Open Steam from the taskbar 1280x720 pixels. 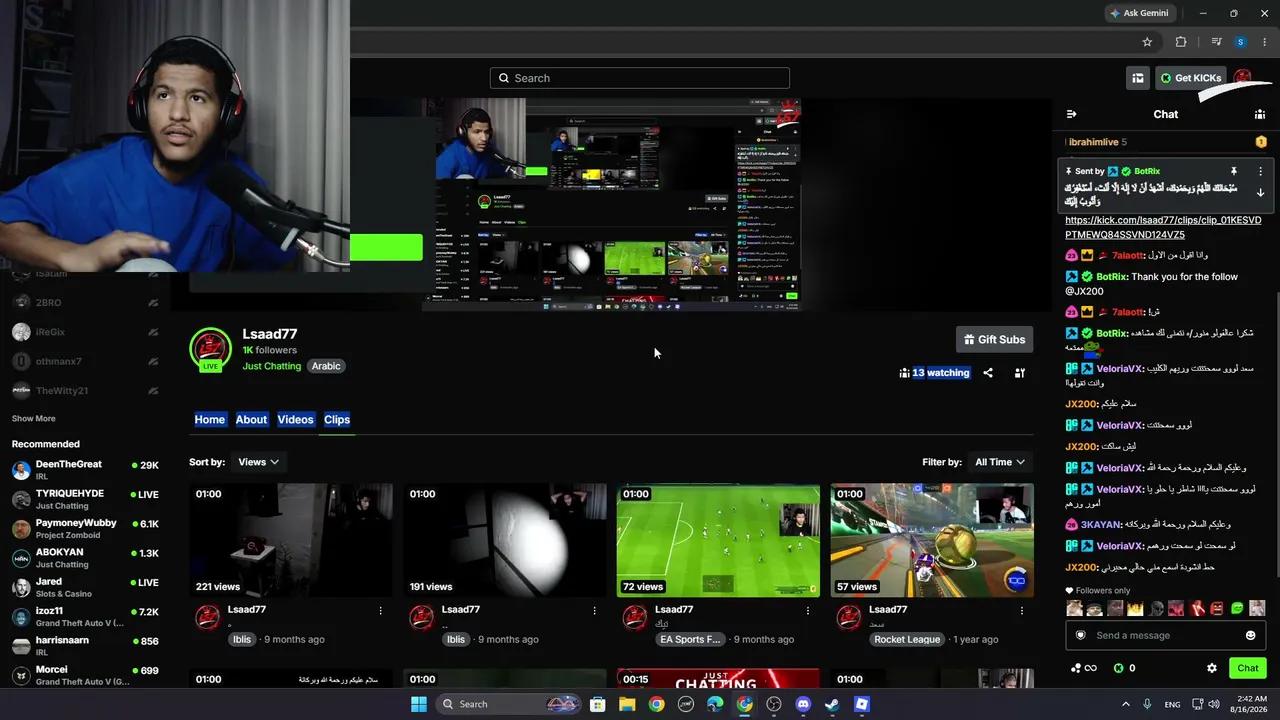click(832, 704)
